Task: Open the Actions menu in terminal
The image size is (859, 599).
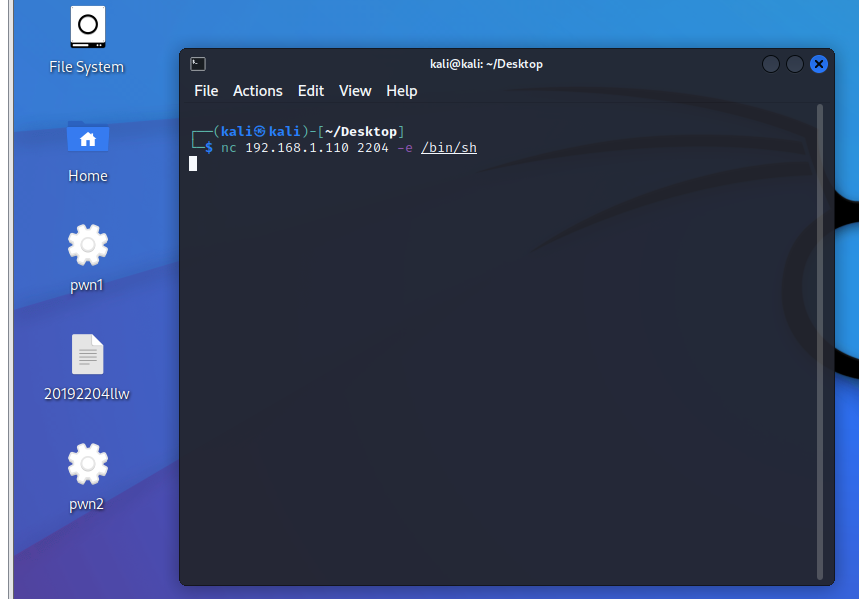Action: 257,91
